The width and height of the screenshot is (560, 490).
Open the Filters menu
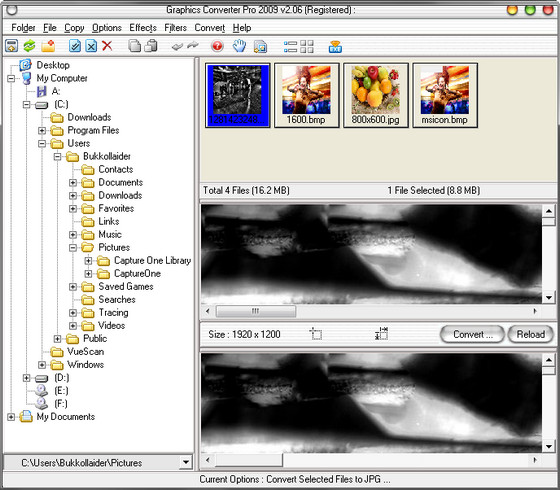(x=175, y=28)
